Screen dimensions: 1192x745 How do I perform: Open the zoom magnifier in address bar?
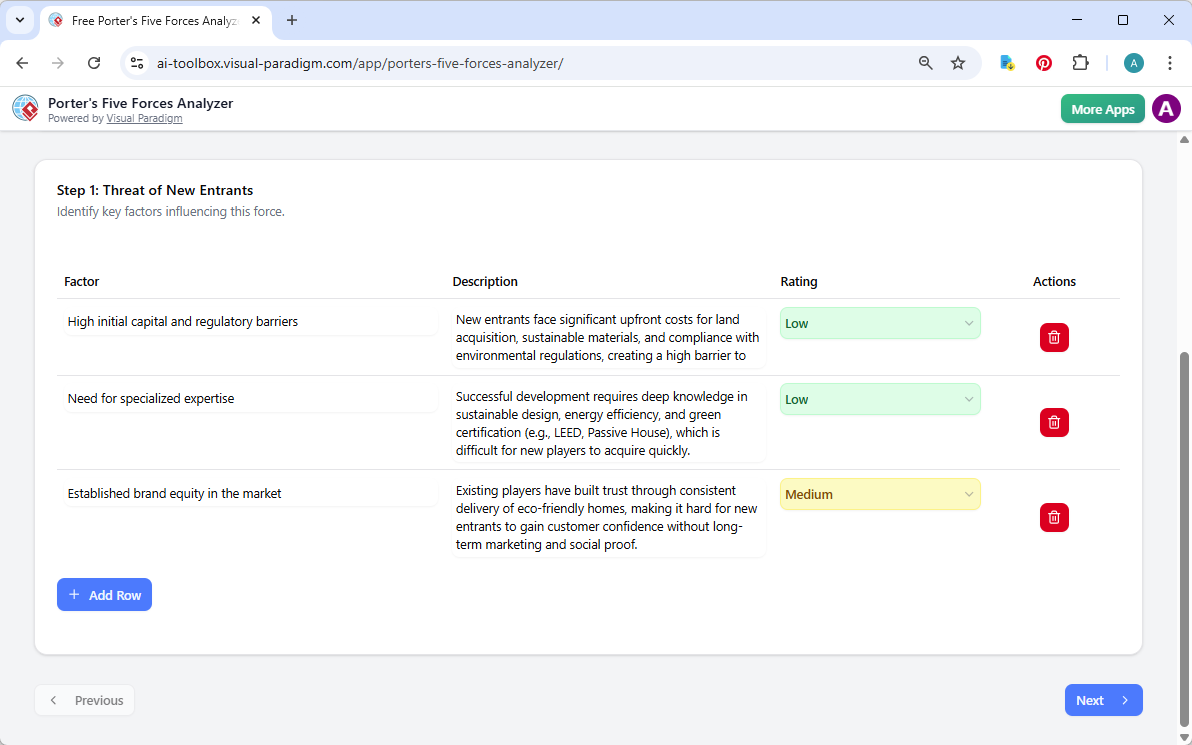click(926, 63)
